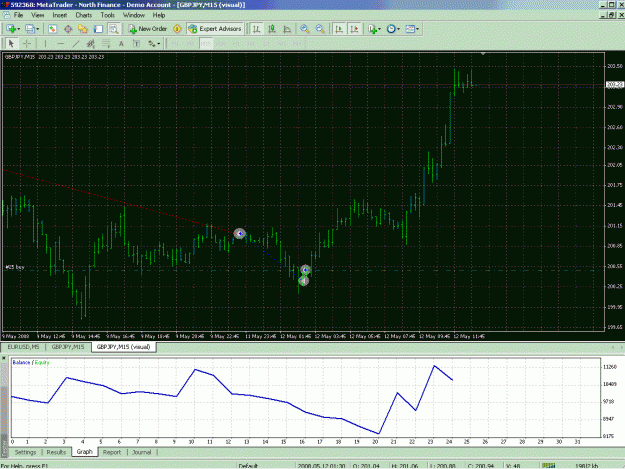Image resolution: width=625 pixels, height=469 pixels.
Task: Show the Market Watch window icon
Action: point(53,29)
